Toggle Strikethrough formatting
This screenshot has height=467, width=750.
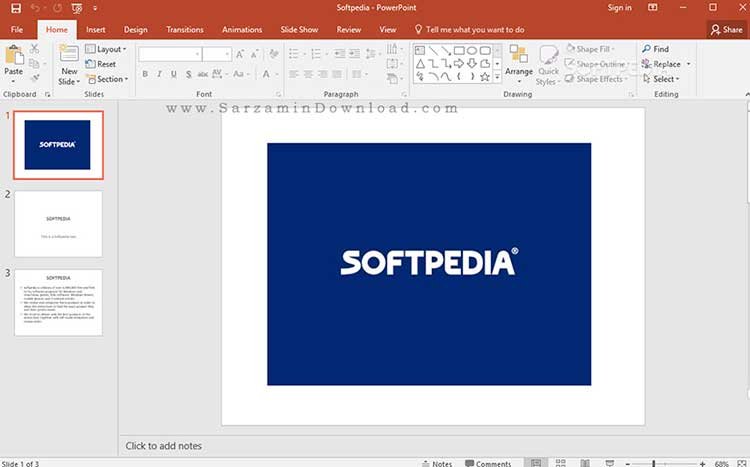point(203,74)
